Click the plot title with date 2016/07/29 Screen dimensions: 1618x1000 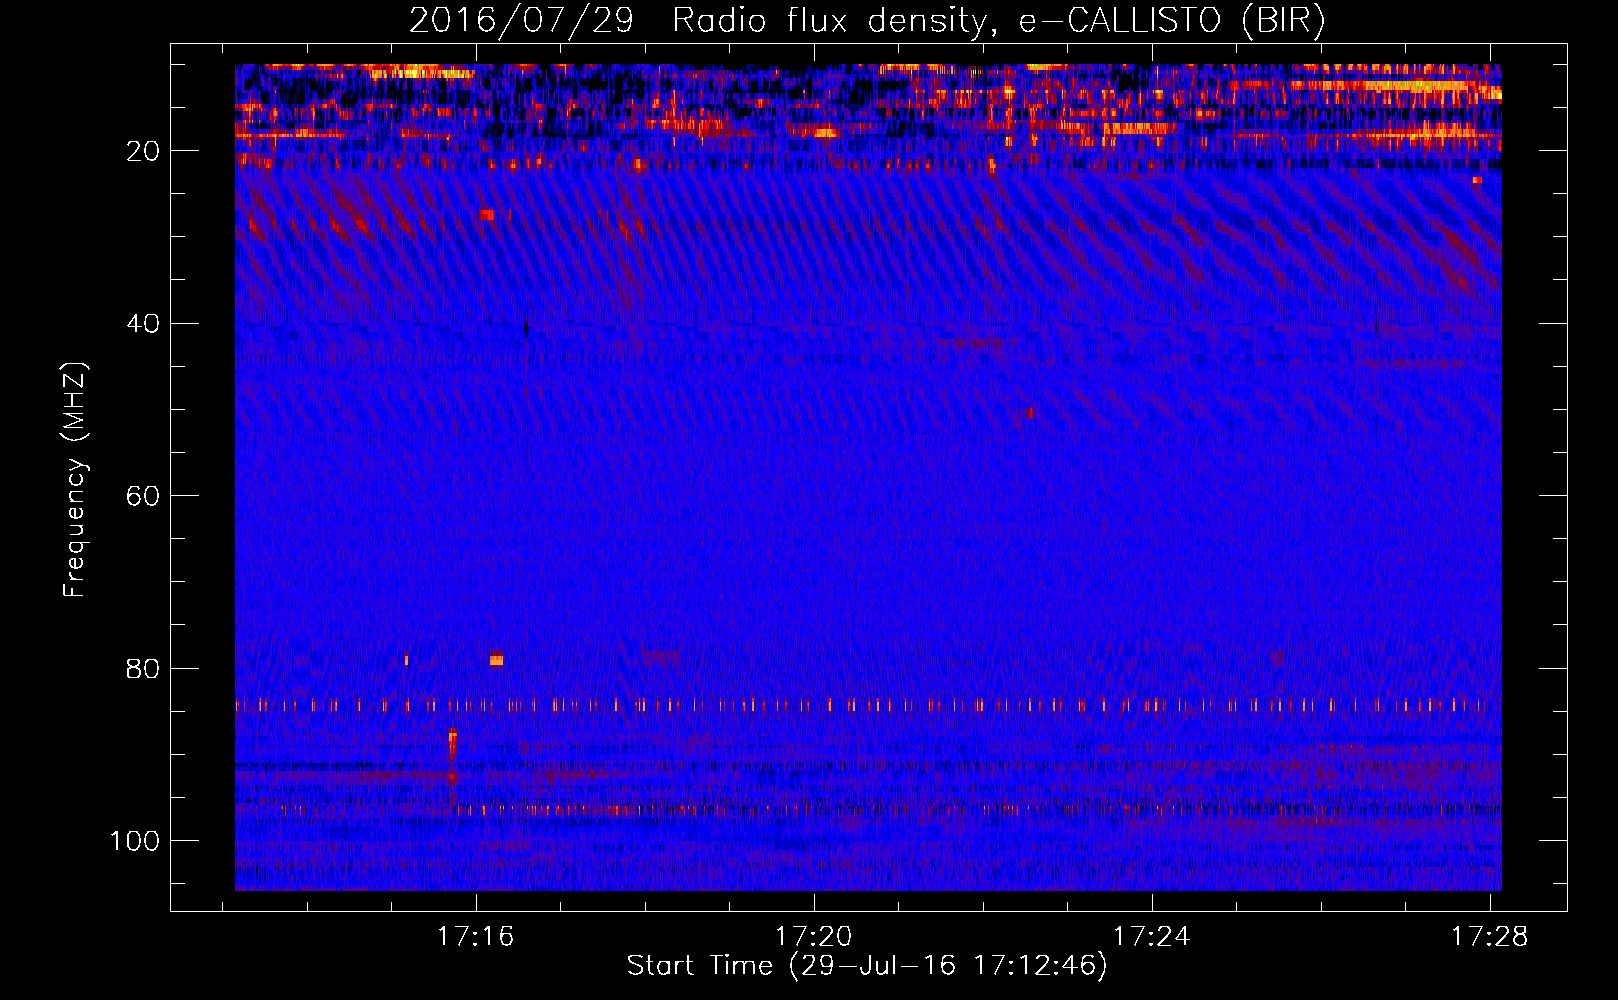click(867, 21)
